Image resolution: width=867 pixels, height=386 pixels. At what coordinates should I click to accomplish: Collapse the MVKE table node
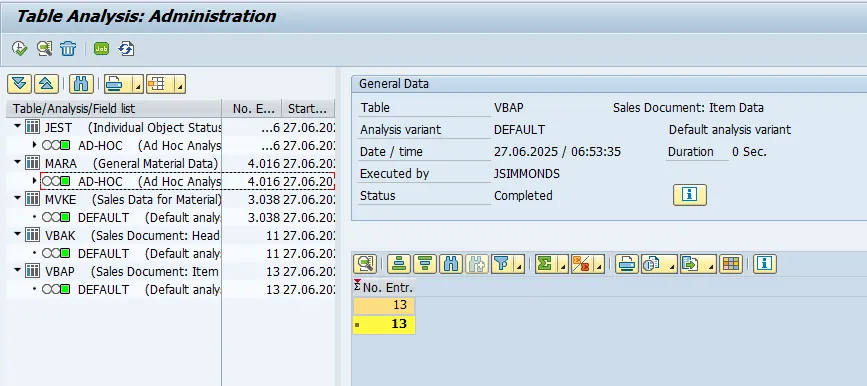point(17,199)
